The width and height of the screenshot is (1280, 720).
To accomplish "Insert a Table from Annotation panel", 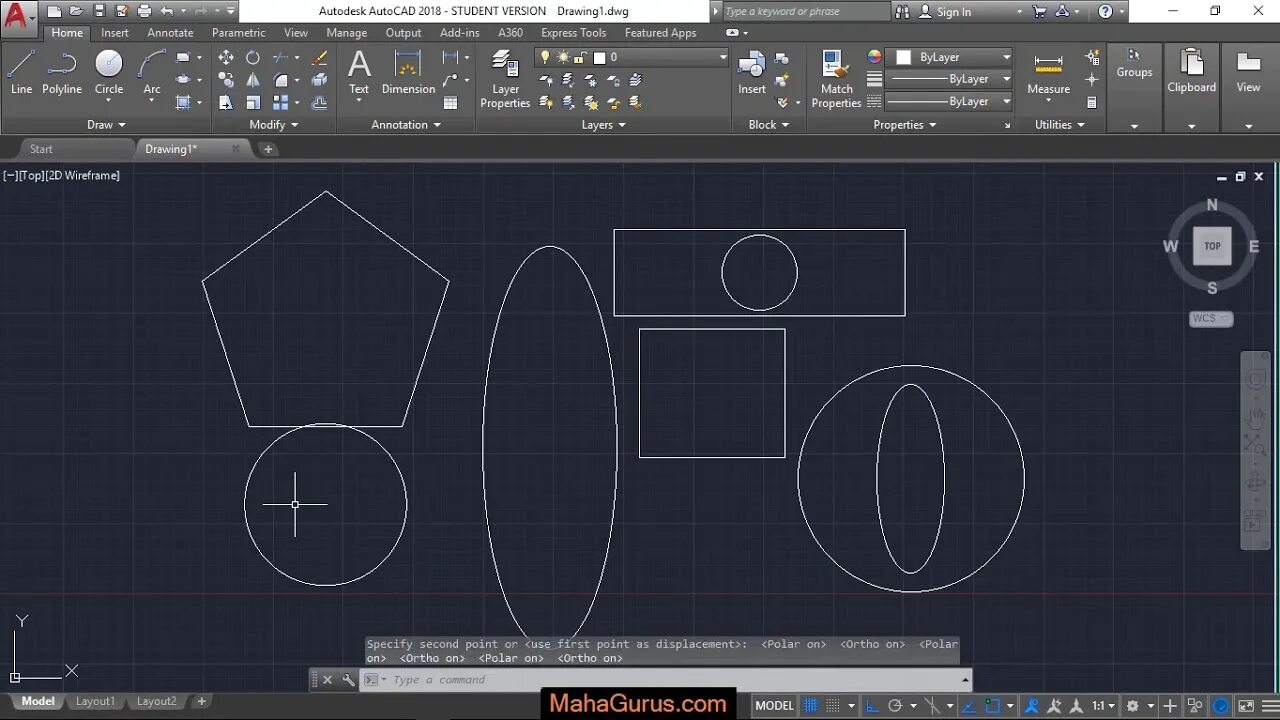I will coord(451,102).
